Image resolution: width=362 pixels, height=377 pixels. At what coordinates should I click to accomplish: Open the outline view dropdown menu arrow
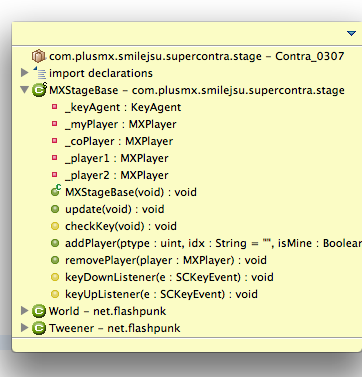pyautogui.click(x=351, y=33)
